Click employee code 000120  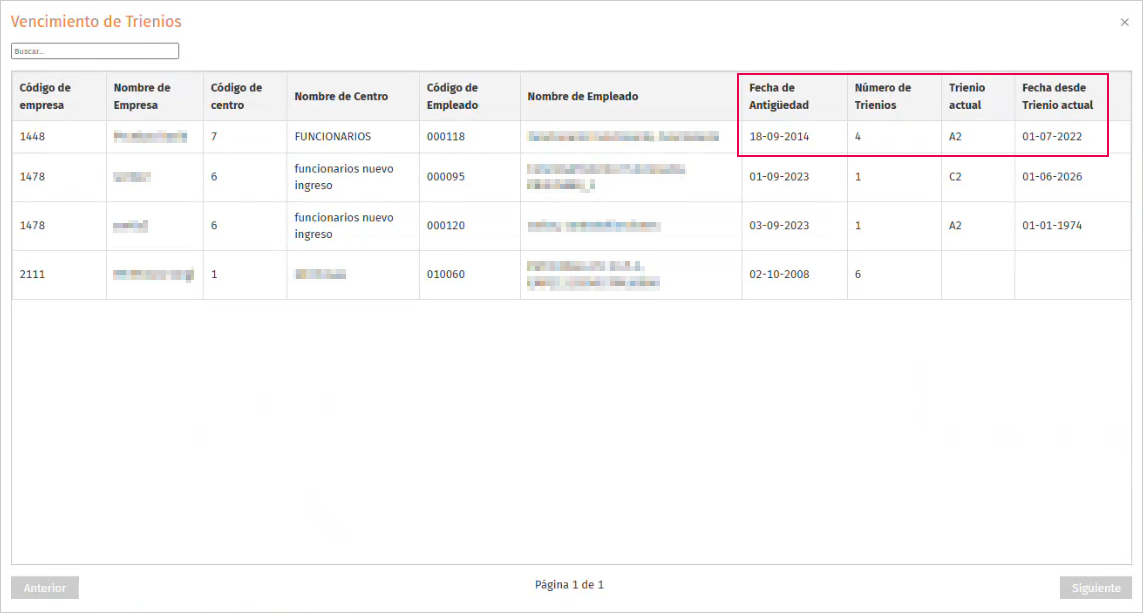tap(445, 225)
